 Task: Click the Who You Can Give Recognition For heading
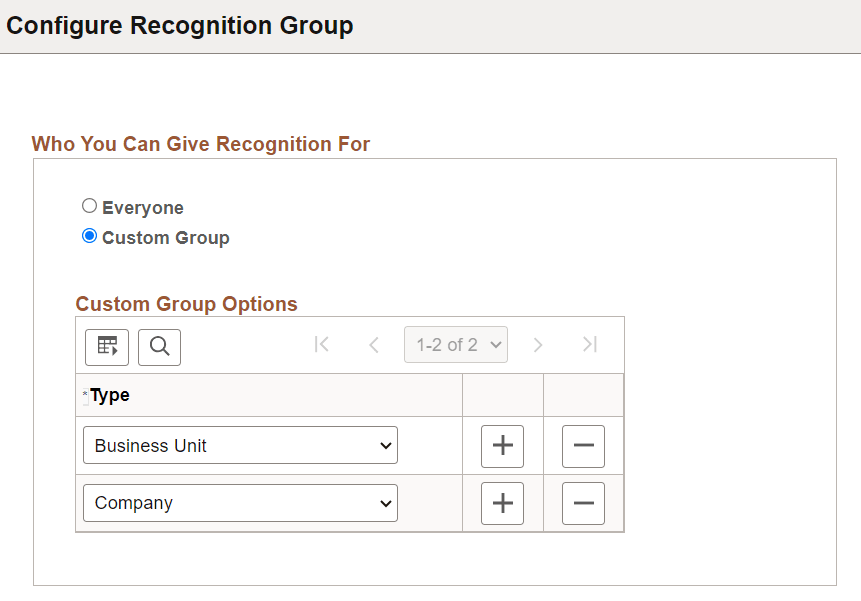point(200,144)
